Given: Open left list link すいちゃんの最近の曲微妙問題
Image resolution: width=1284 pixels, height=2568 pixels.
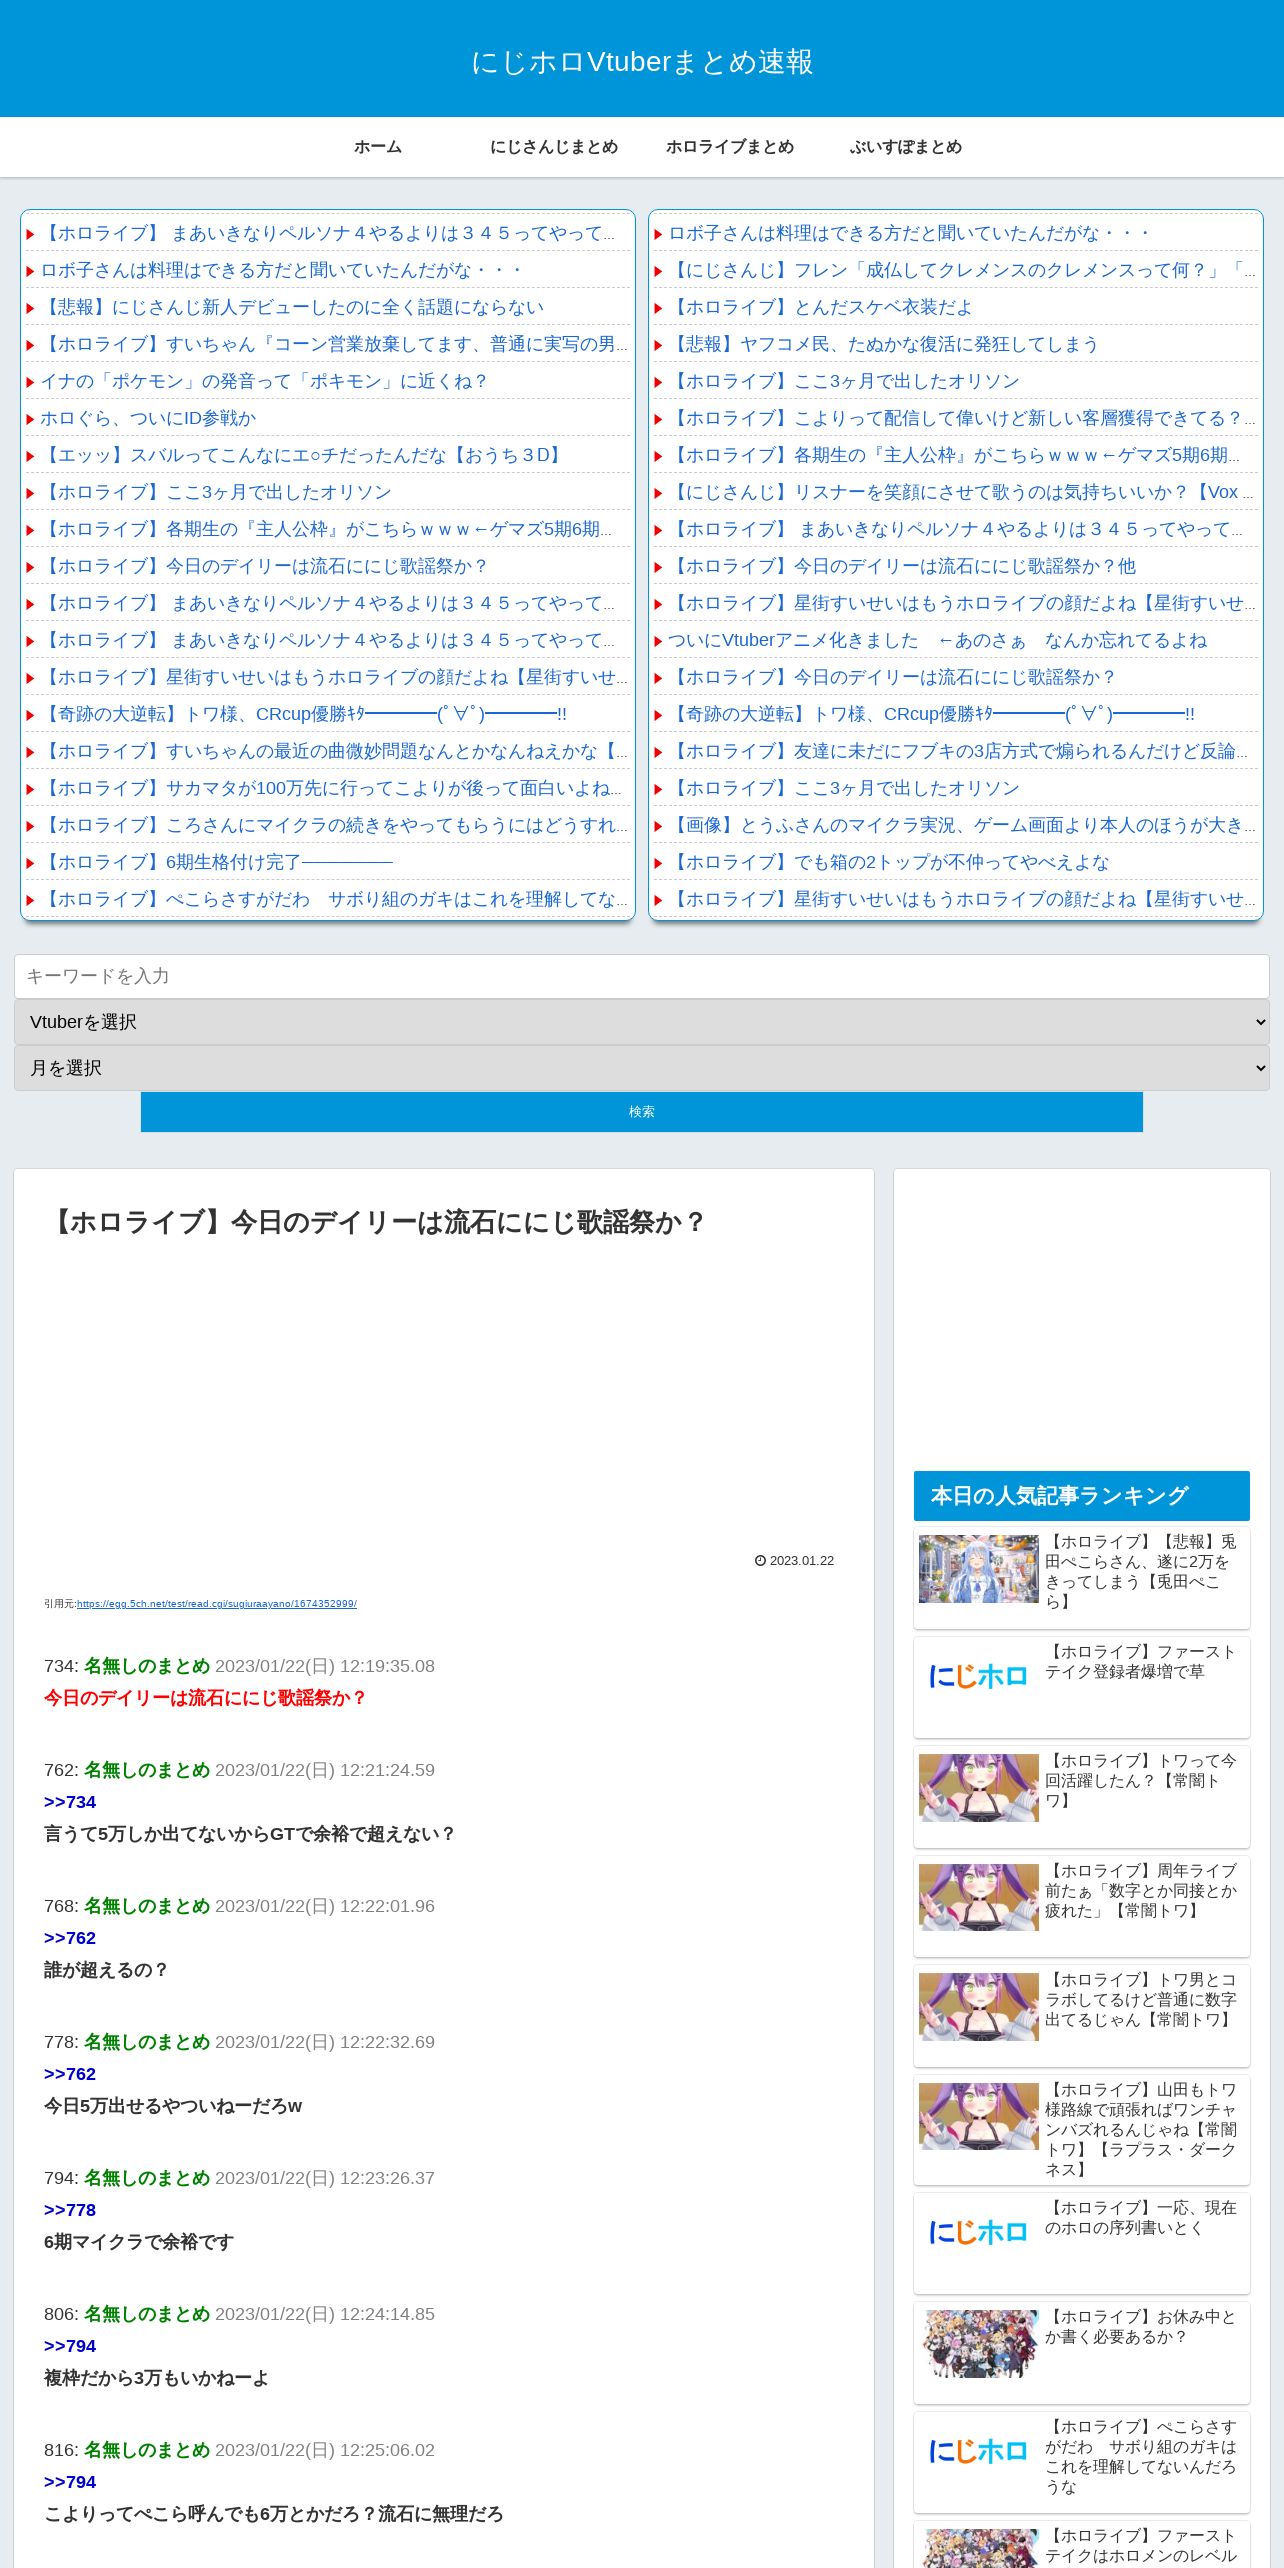Looking at the screenshot, I should tap(334, 751).
